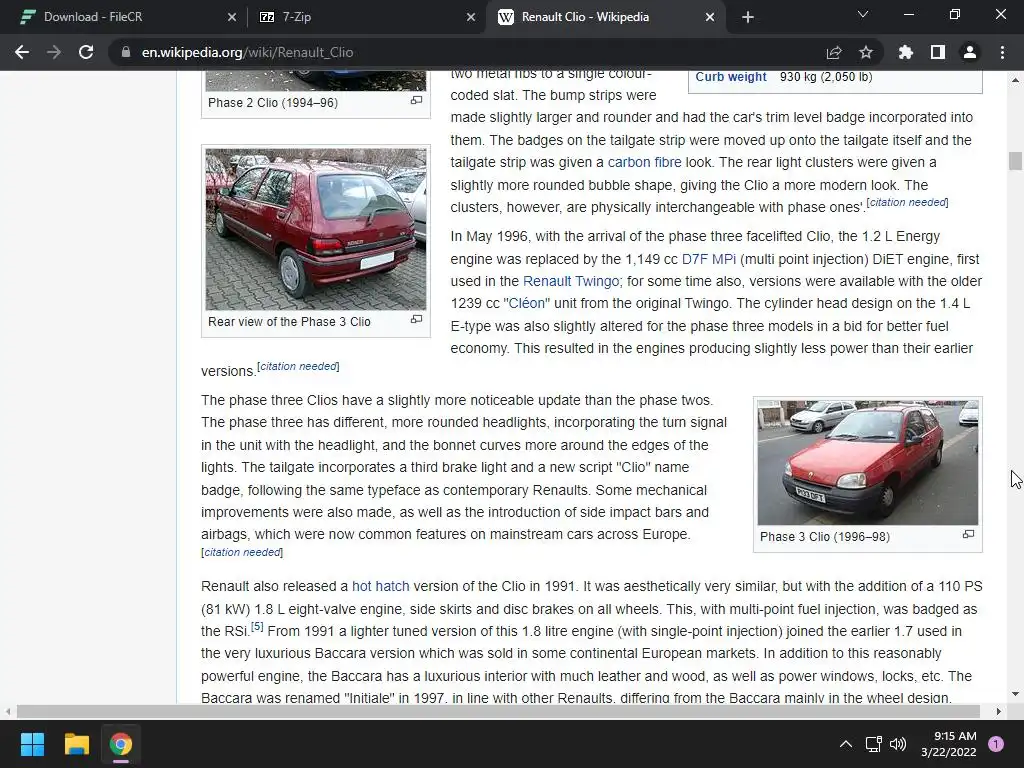The width and height of the screenshot is (1024, 768).
Task: Open the red Phase 3 Clio thumbnail
Action: tap(867, 462)
